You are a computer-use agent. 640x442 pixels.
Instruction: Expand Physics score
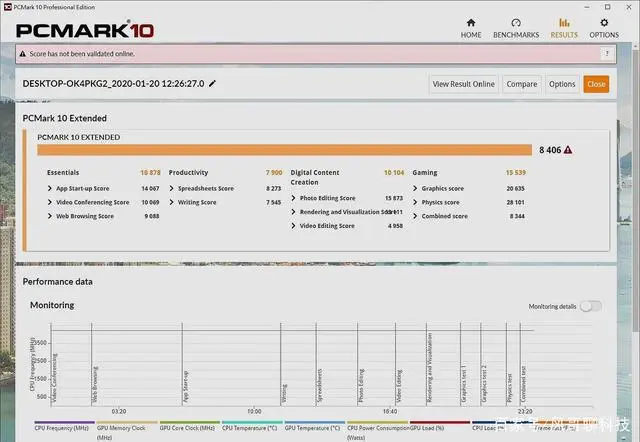[x=415, y=202]
